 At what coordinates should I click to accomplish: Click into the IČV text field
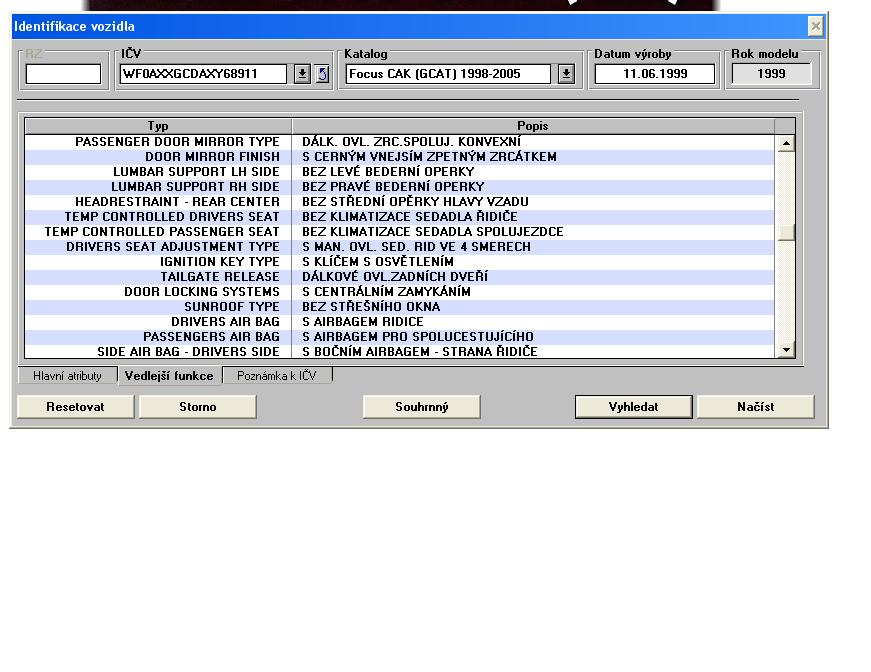(x=204, y=74)
